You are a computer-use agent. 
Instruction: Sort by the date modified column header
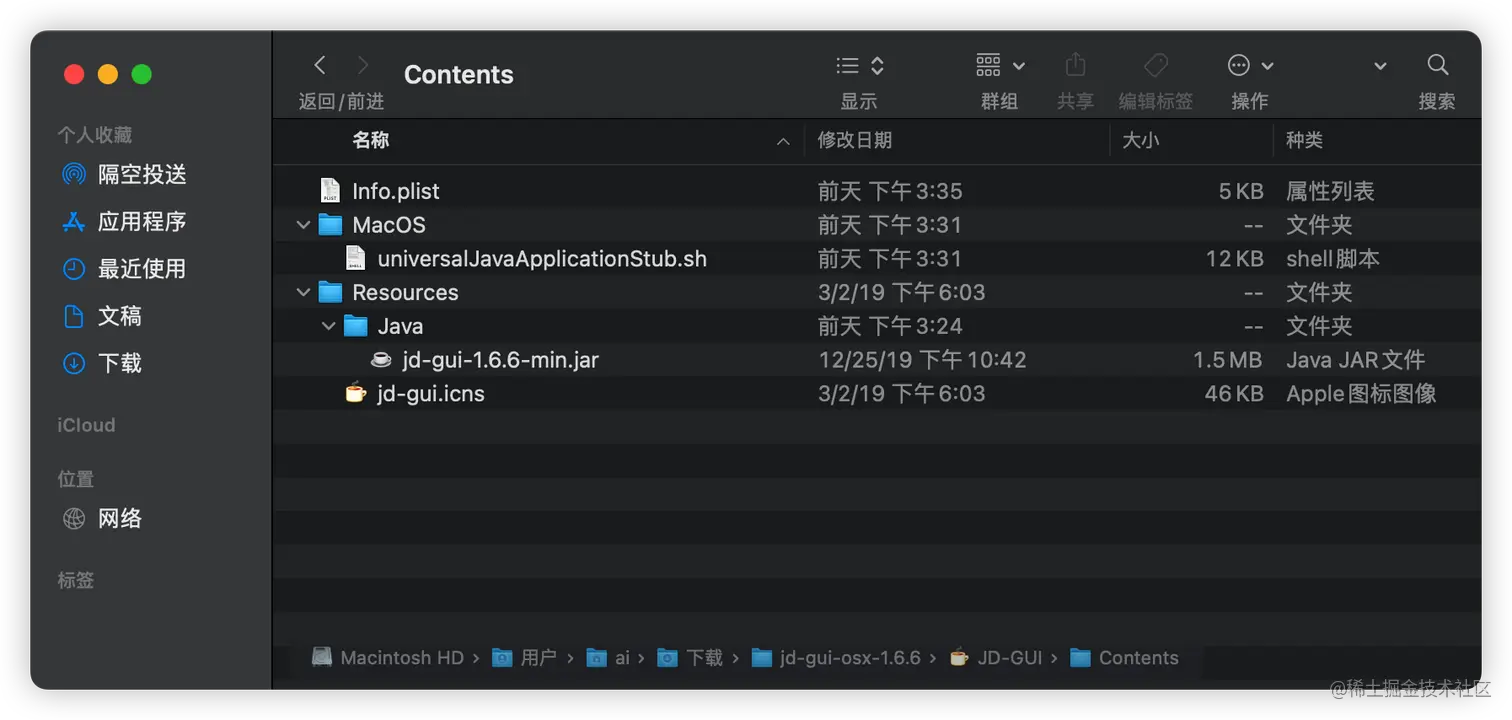point(855,141)
